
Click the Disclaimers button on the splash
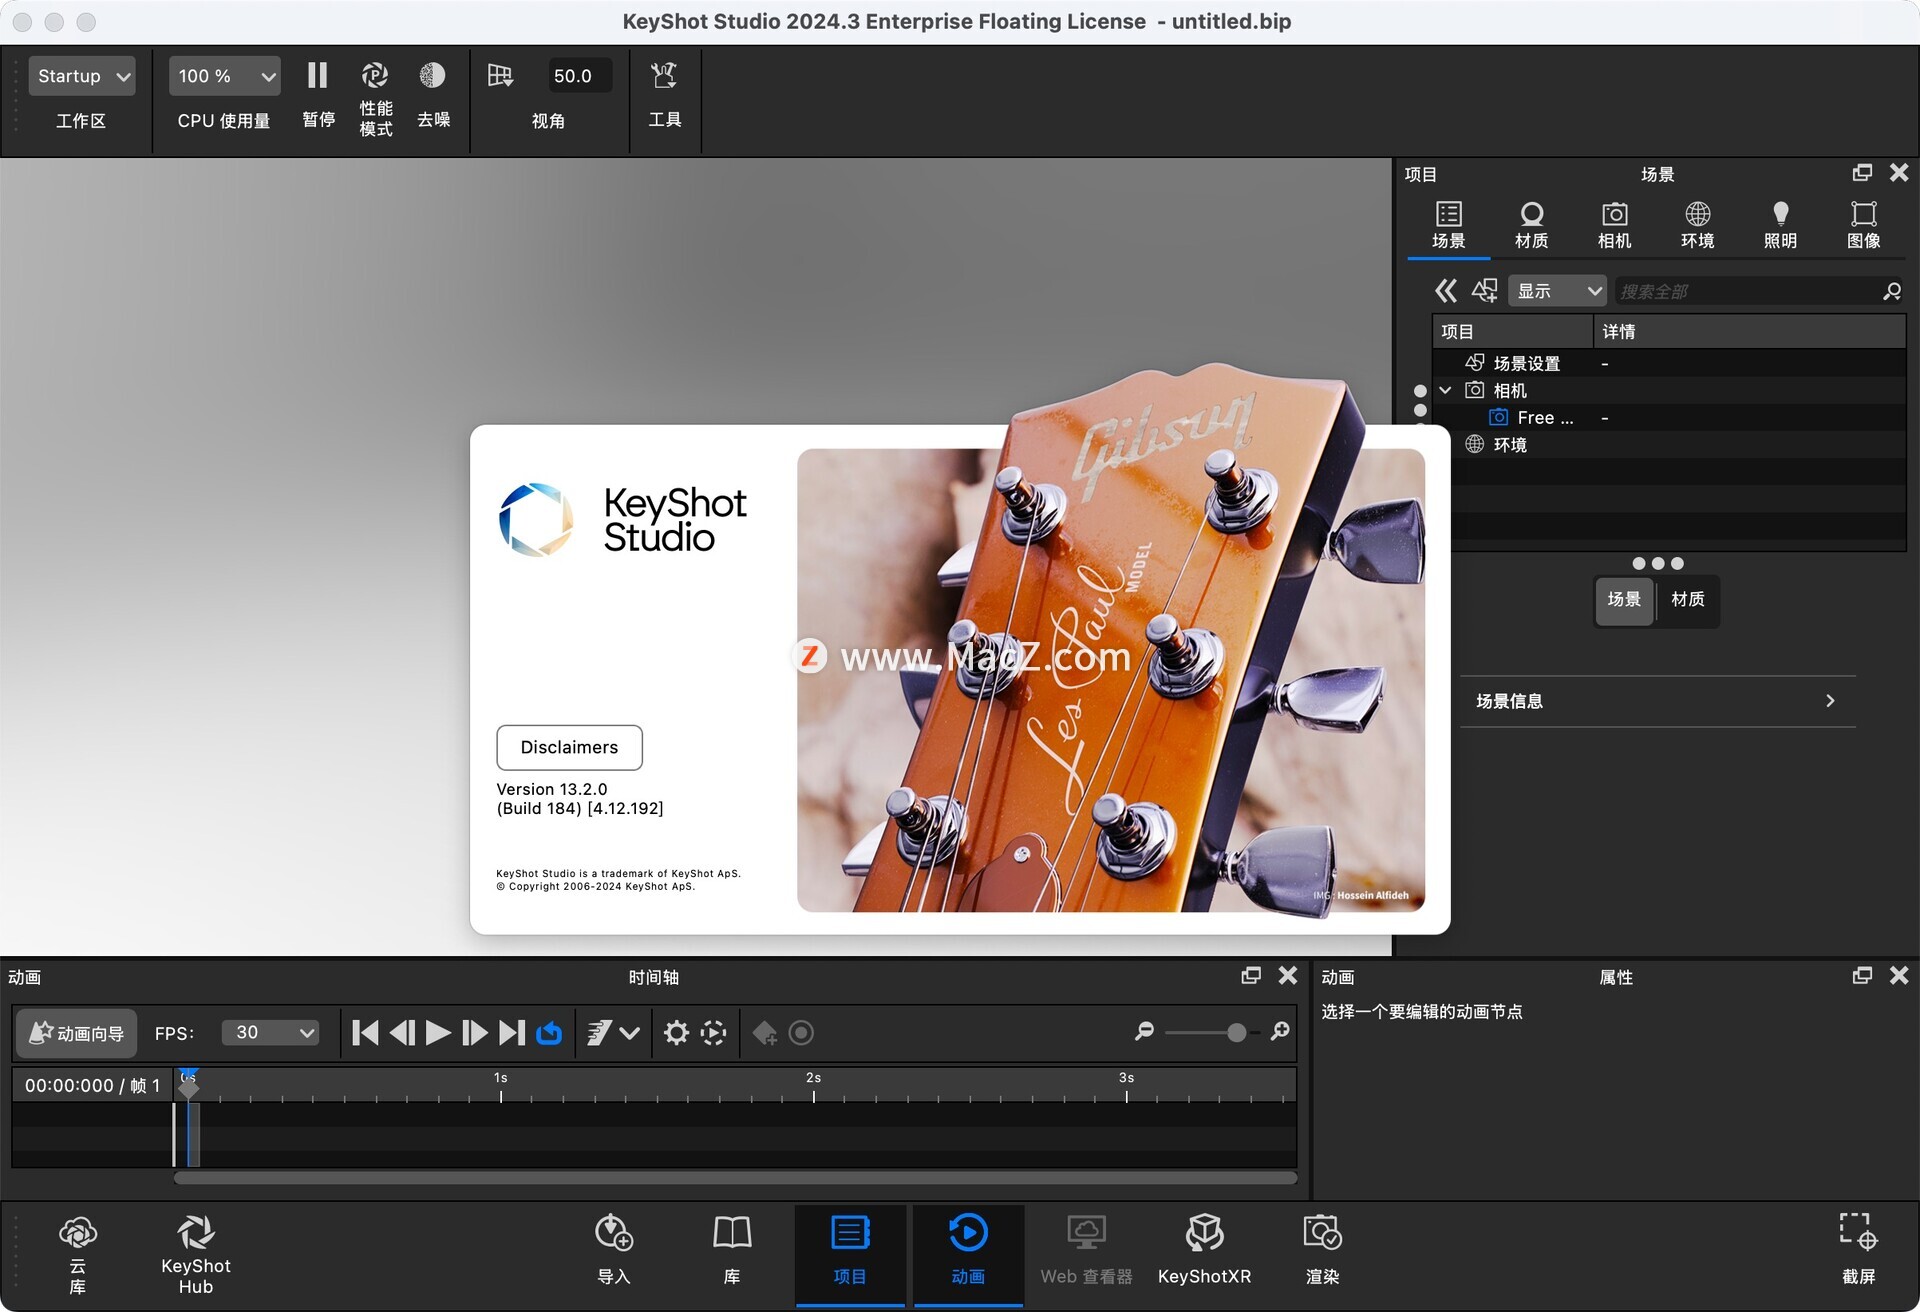(569, 747)
